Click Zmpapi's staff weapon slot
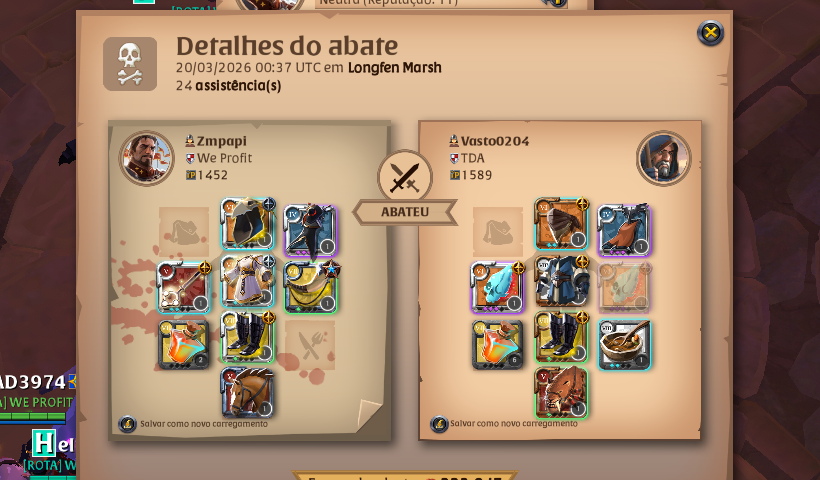This screenshot has width=820, height=480. (x=184, y=287)
